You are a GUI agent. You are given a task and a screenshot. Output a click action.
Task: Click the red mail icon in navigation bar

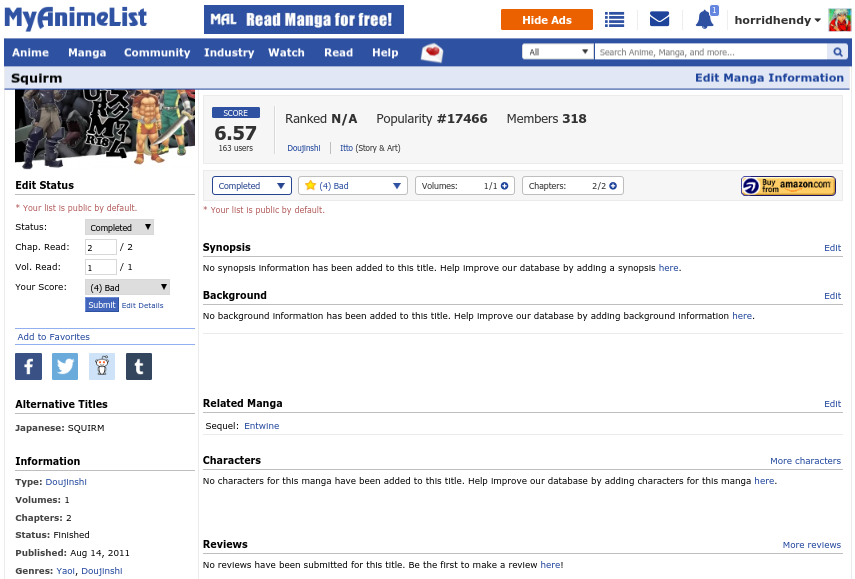pyautogui.click(x=432, y=53)
